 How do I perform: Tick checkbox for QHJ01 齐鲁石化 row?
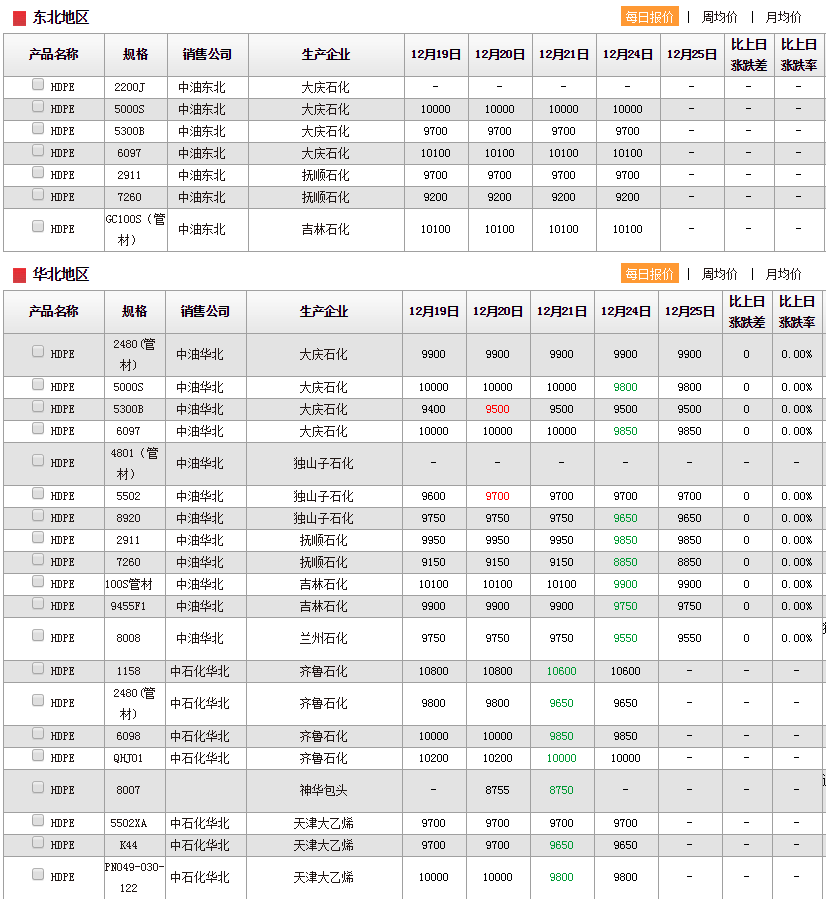38,756
